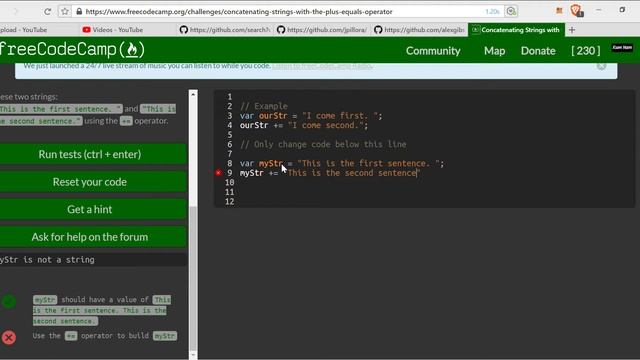640x360 pixels.
Task: Switch to the Videos - YouTube tab
Action: (x=118, y=30)
